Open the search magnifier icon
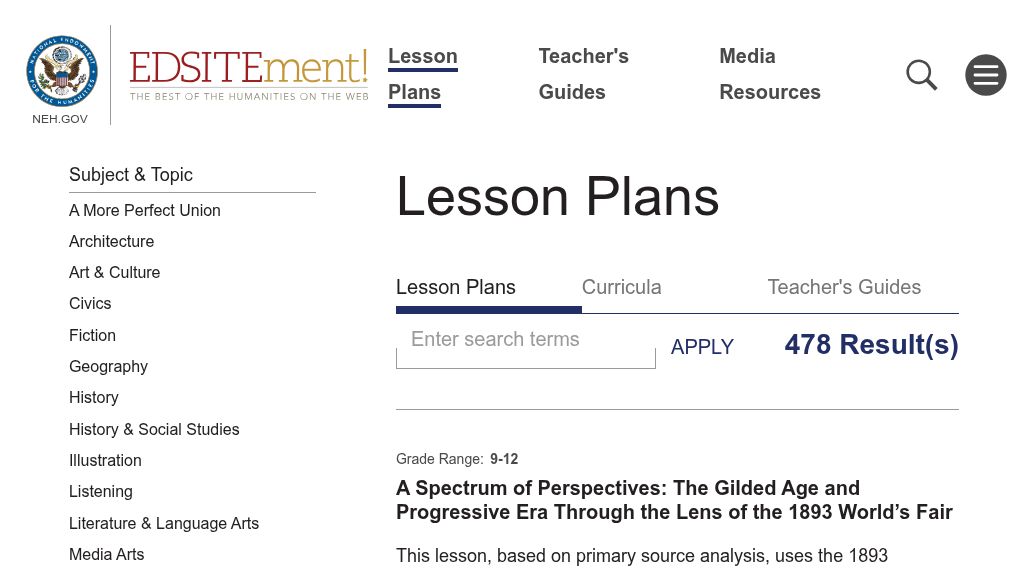This screenshot has width=1028, height=578. click(x=921, y=75)
